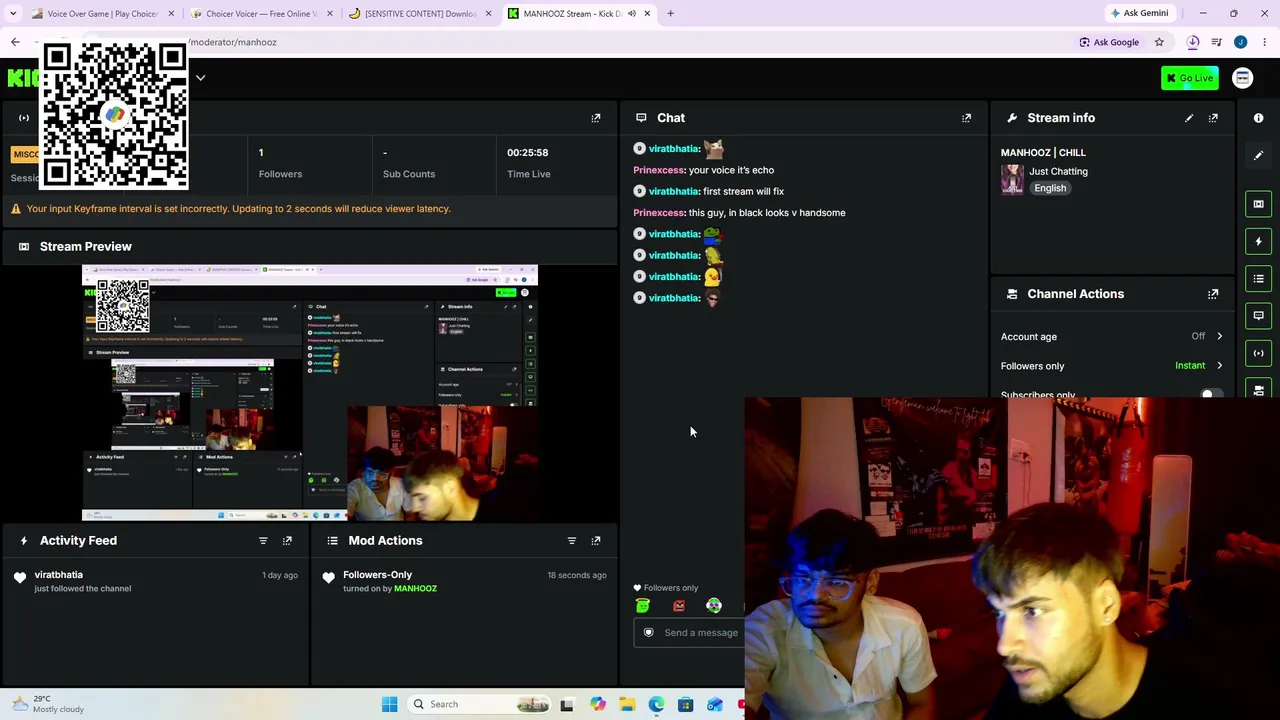Open File Explorer from the taskbar
This screenshot has width=1280, height=720.
point(627,704)
